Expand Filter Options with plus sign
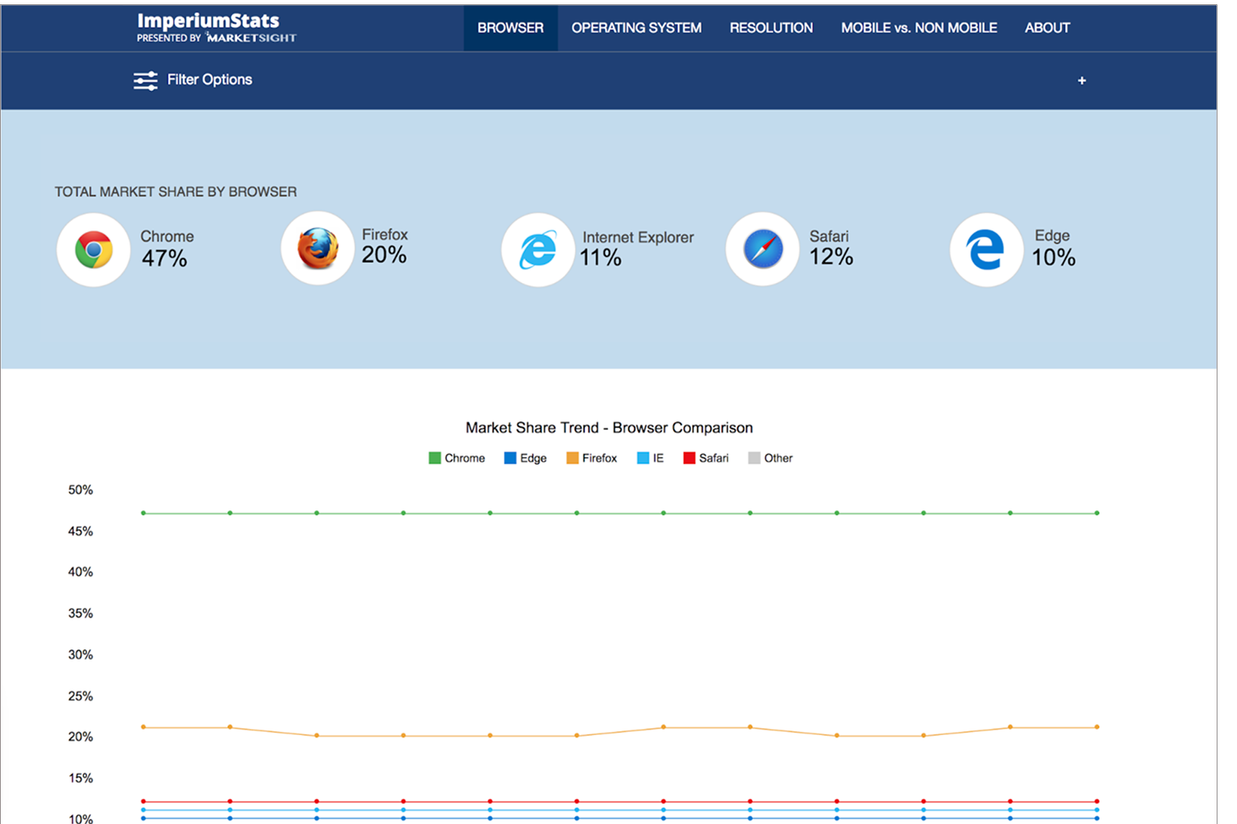1237x824 pixels. pyautogui.click(x=1082, y=81)
